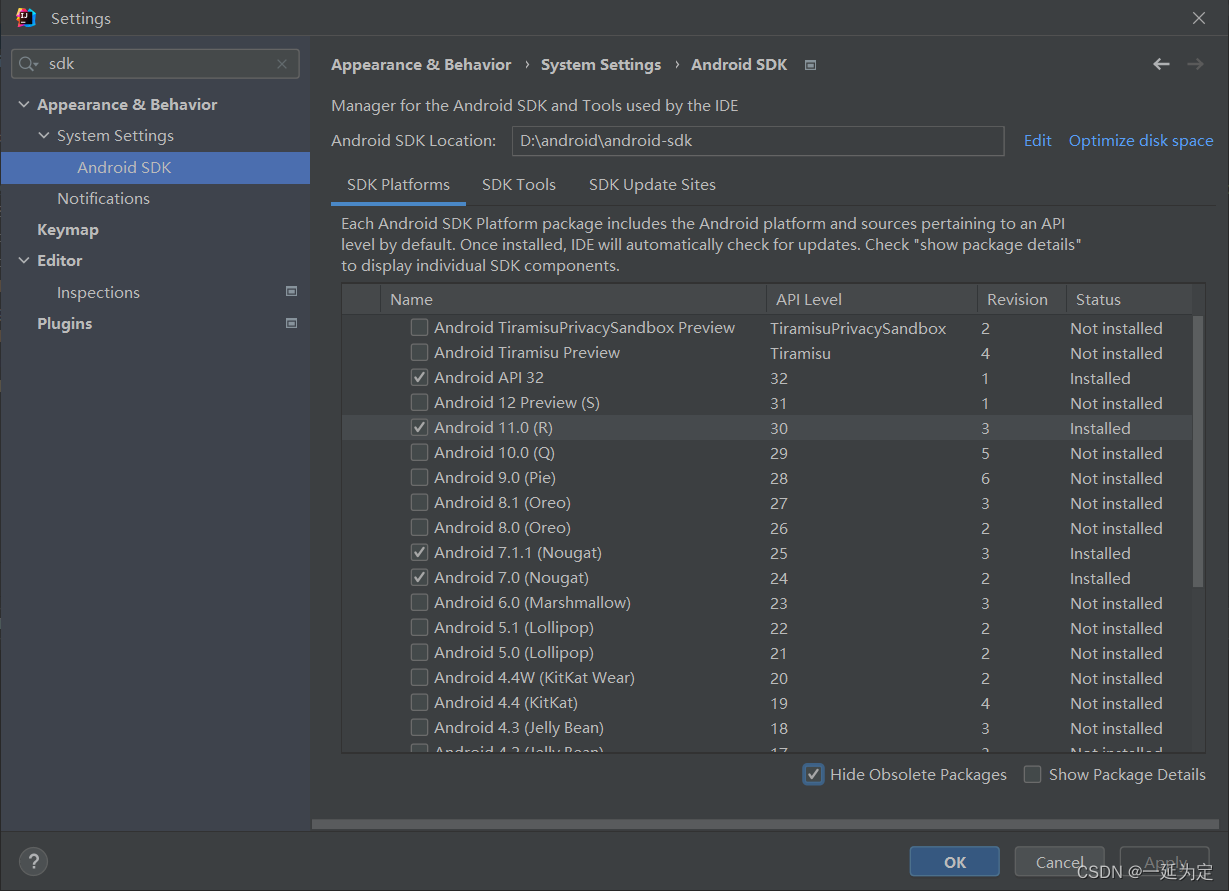
Task: Toggle Hide Obsolete Packages checkbox
Action: [814, 774]
